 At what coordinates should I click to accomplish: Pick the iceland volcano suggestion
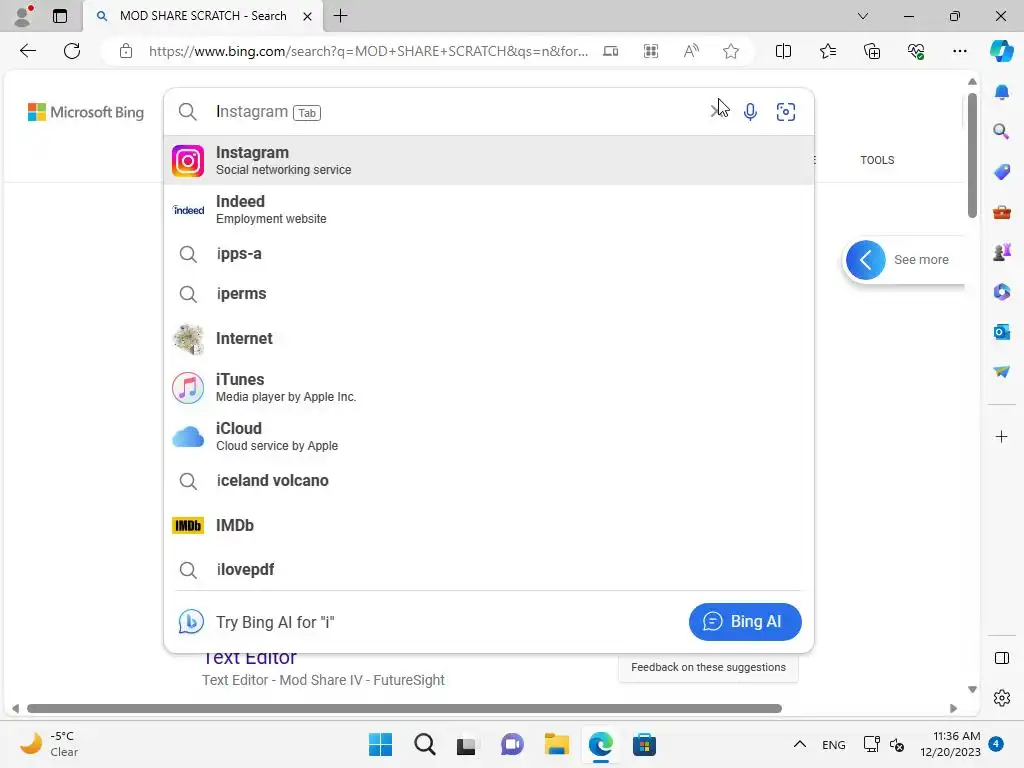click(488, 481)
